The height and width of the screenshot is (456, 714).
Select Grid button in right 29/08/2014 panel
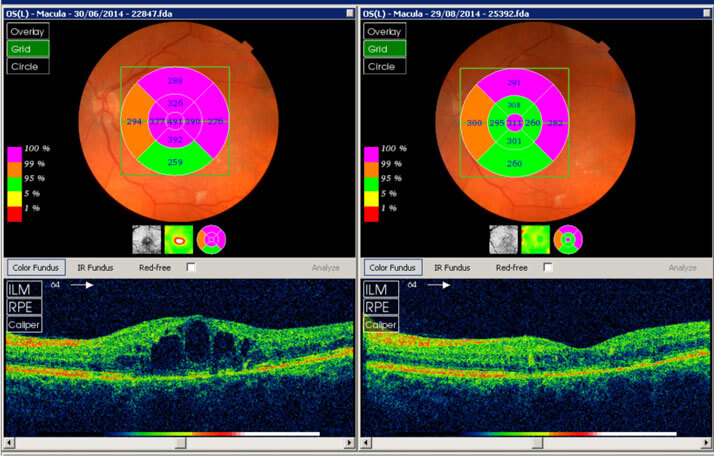pyautogui.click(x=384, y=49)
